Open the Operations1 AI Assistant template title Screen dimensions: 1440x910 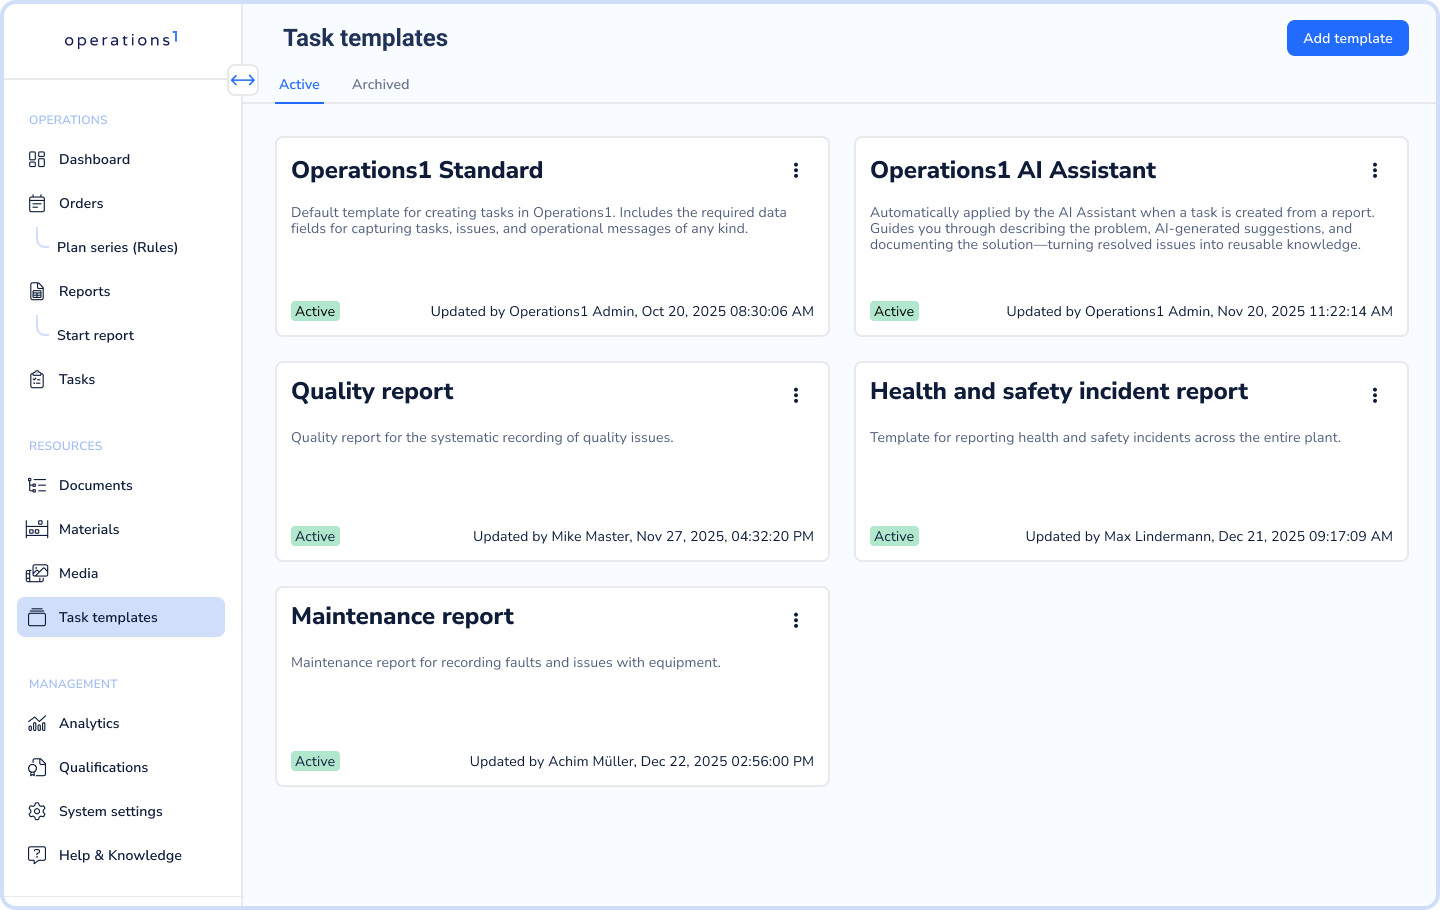[1013, 170]
